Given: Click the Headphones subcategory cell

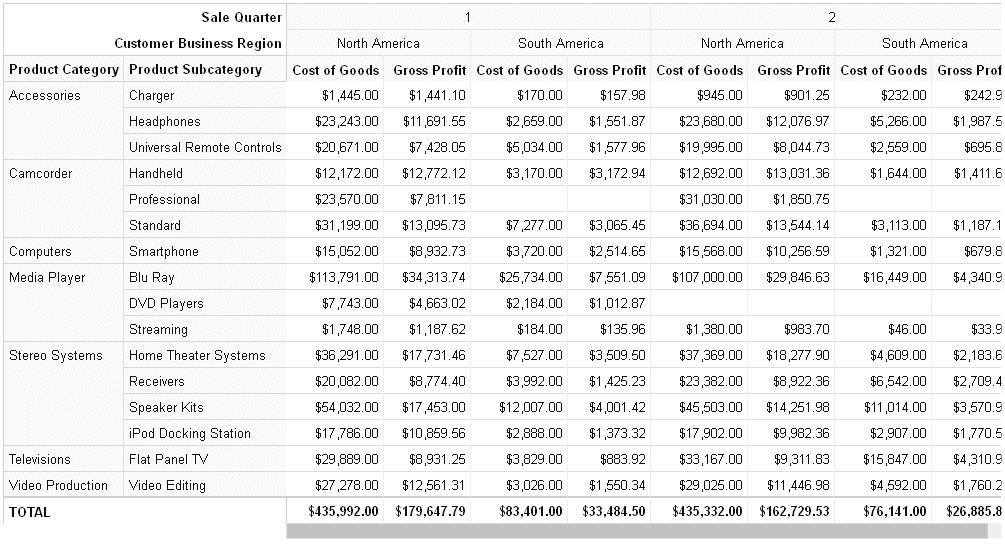Looking at the screenshot, I should tap(204, 121).
